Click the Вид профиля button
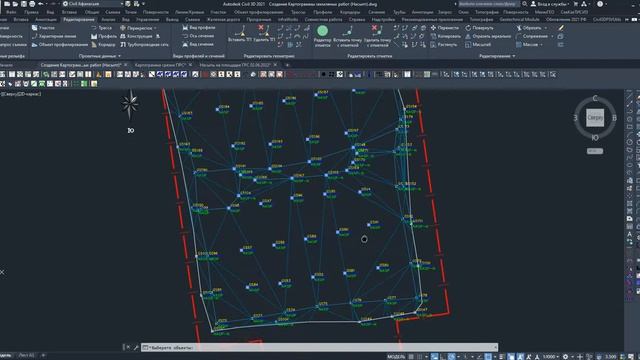This screenshot has width=640, height=360. (199, 28)
